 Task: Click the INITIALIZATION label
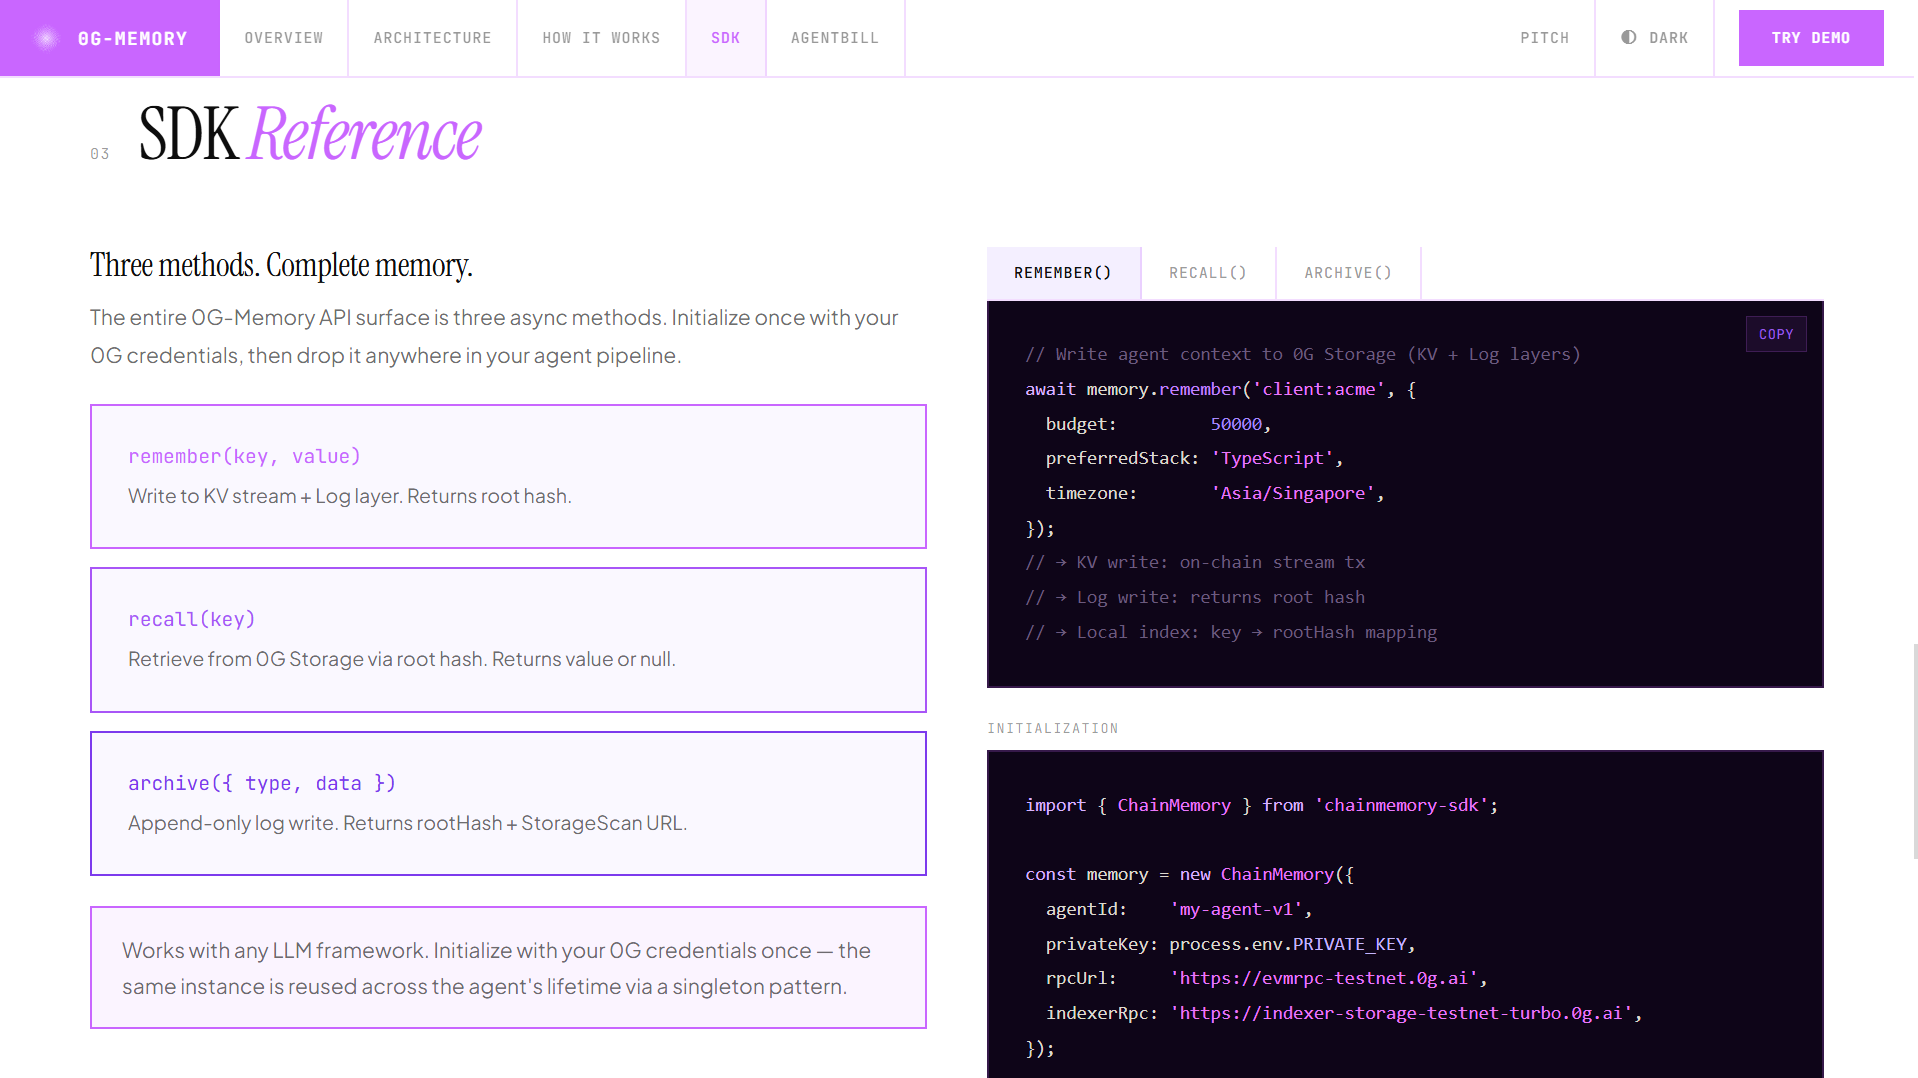point(1053,728)
